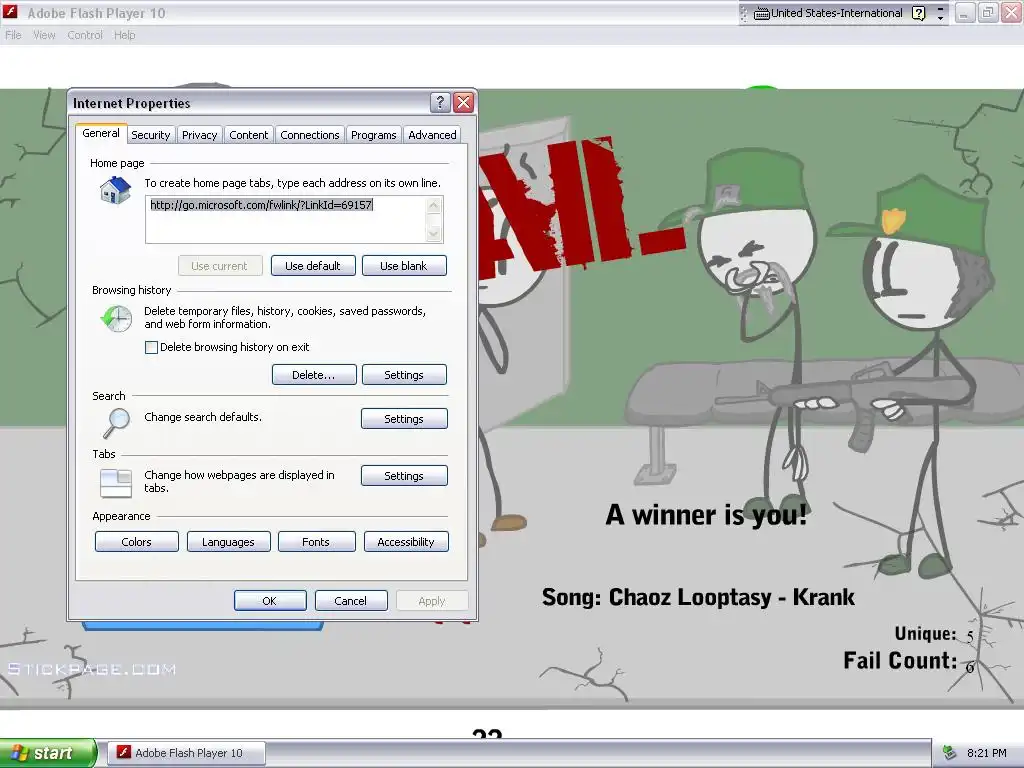Click the Use default button
Image resolution: width=1024 pixels, height=768 pixels.
click(x=313, y=266)
